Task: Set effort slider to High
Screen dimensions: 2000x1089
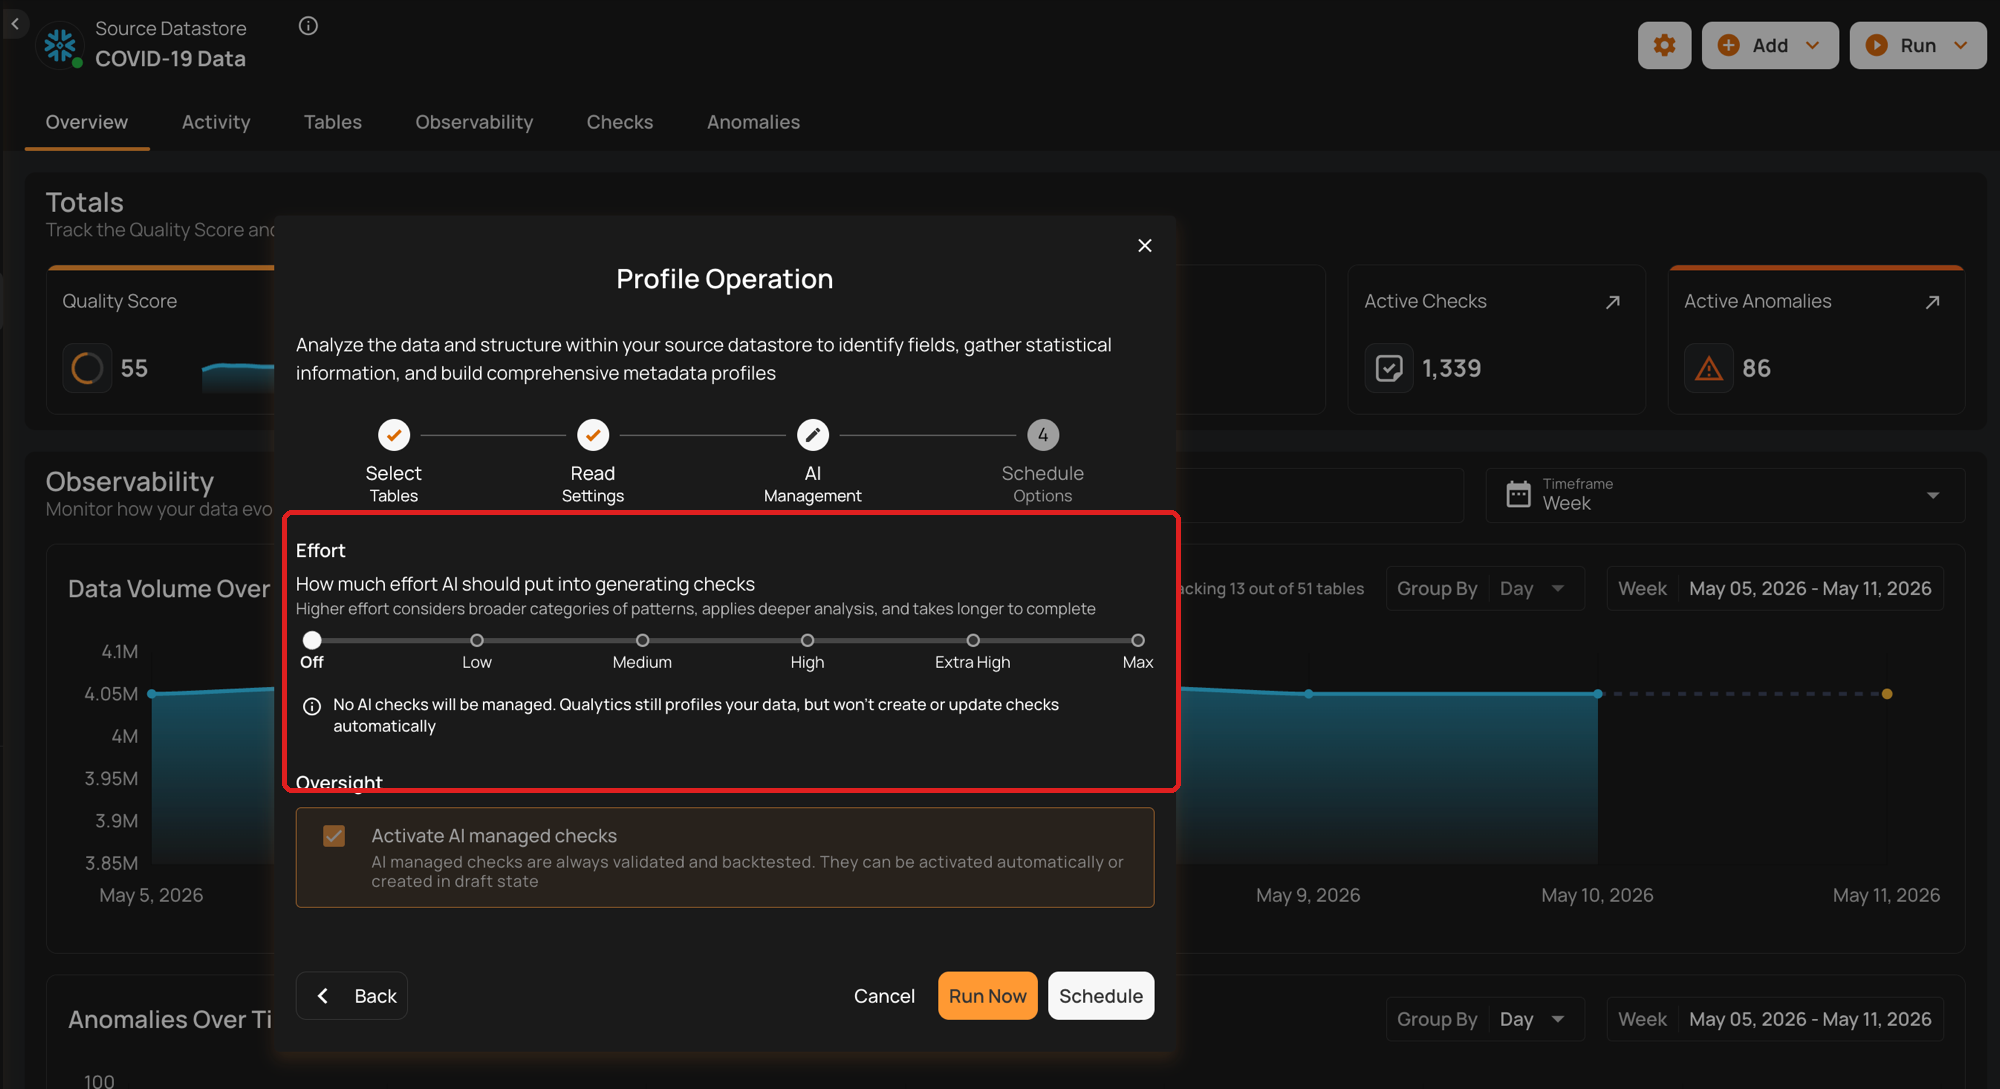Action: tap(807, 640)
